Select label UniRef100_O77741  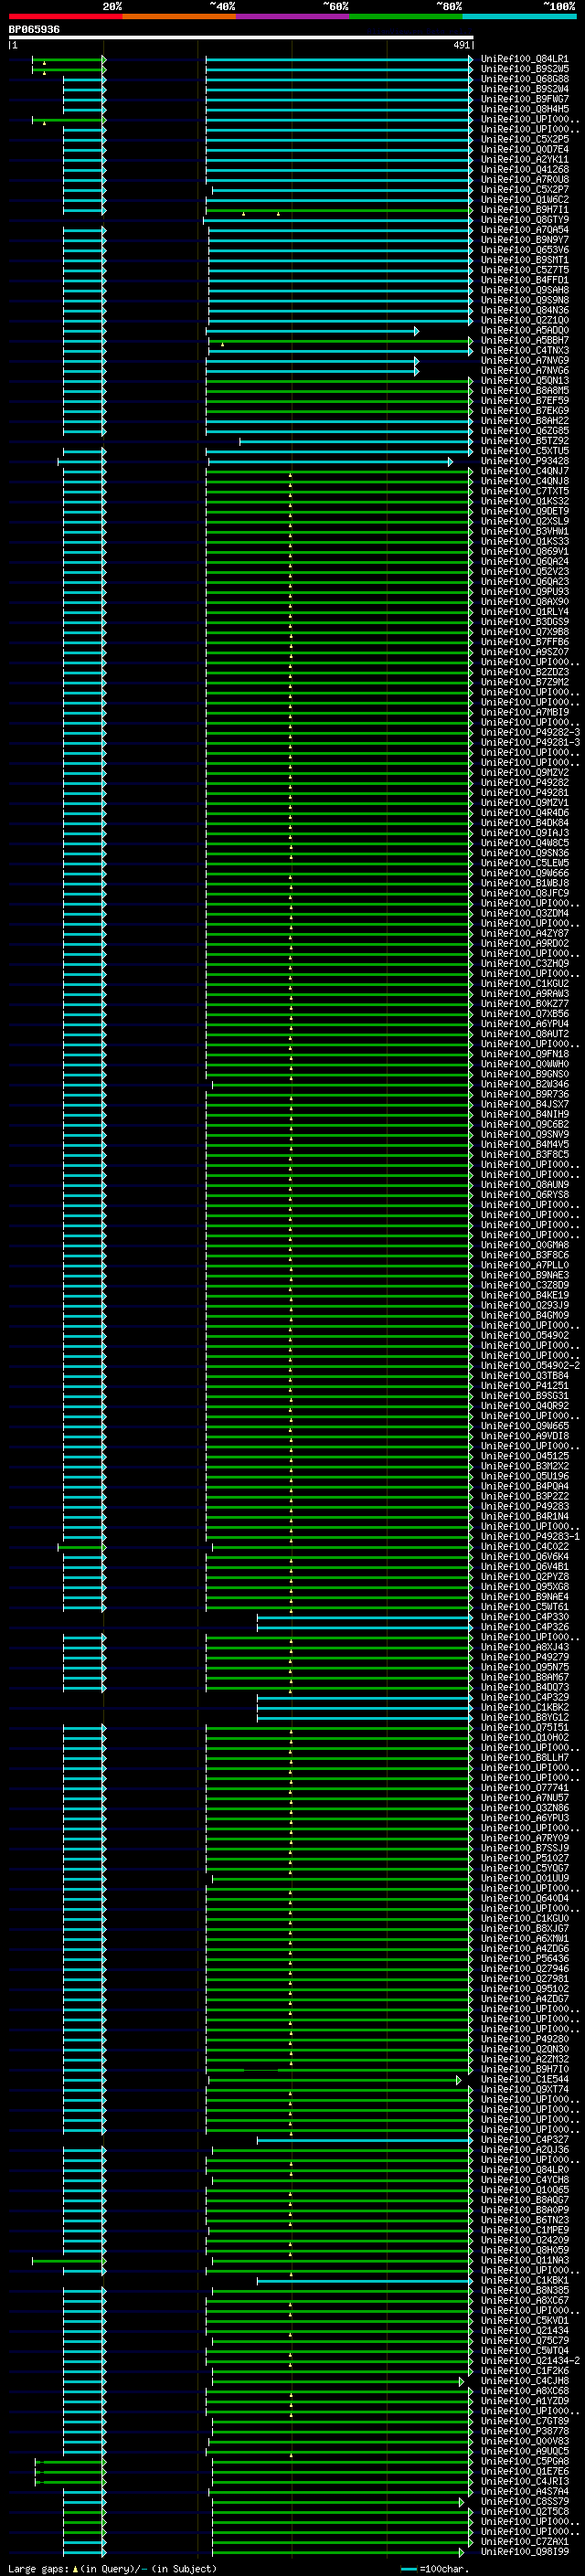pyautogui.click(x=524, y=1788)
